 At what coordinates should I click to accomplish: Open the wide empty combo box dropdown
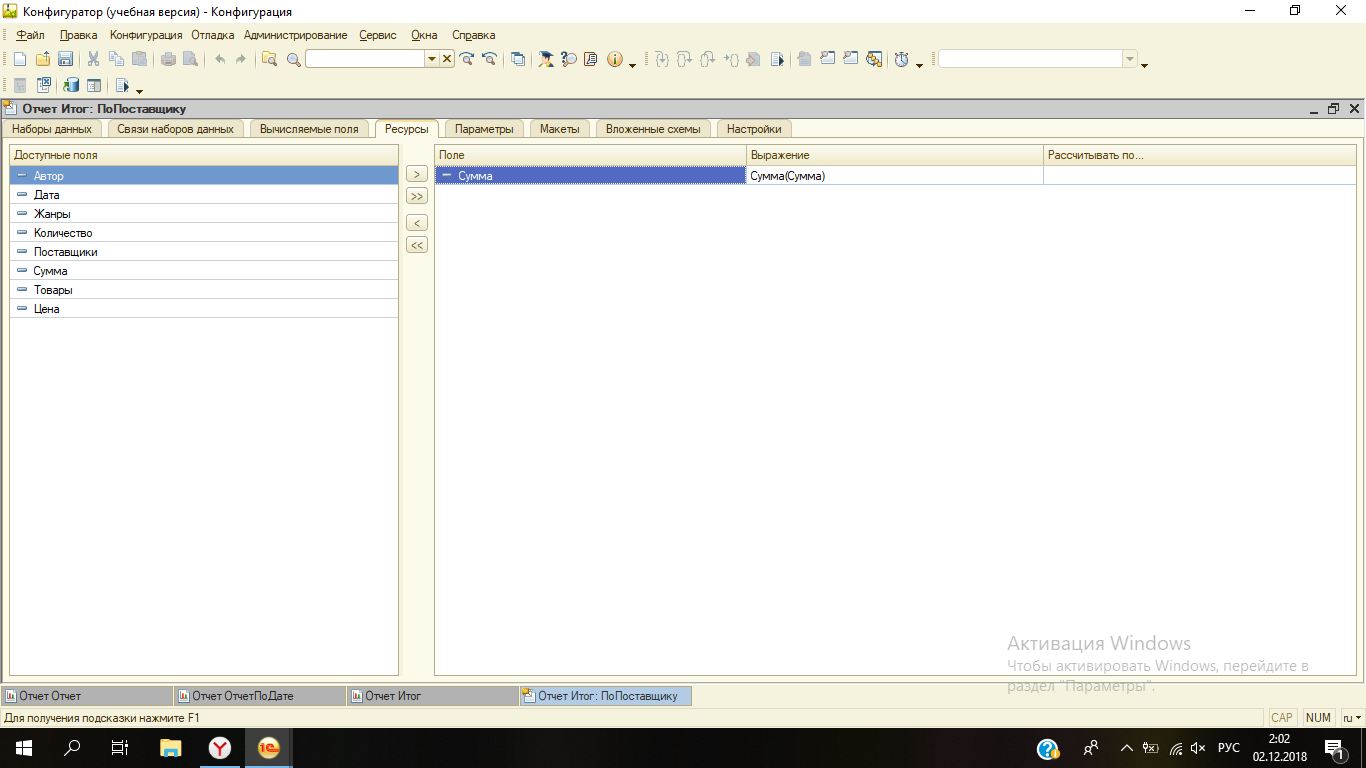click(1130, 59)
